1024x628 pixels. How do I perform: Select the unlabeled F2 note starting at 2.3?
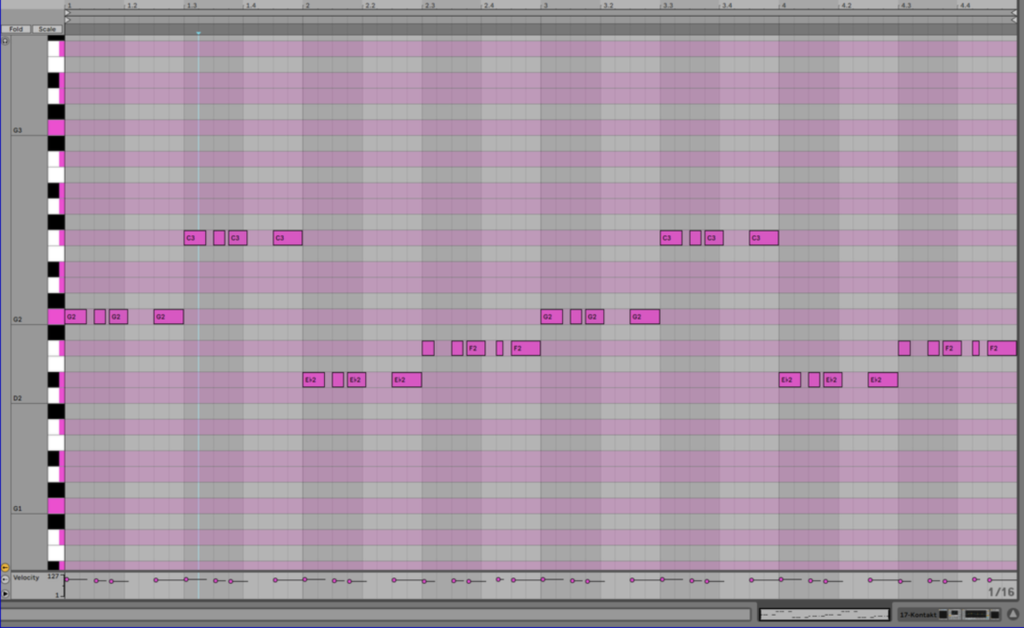coord(428,348)
